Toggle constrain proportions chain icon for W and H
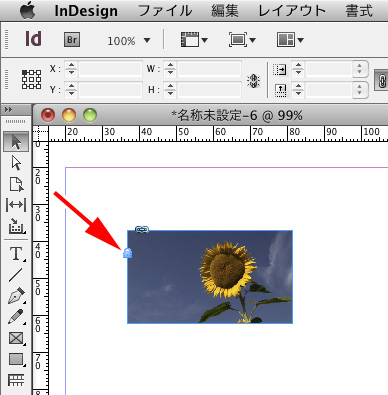This screenshot has width=388, height=395. click(x=253, y=81)
